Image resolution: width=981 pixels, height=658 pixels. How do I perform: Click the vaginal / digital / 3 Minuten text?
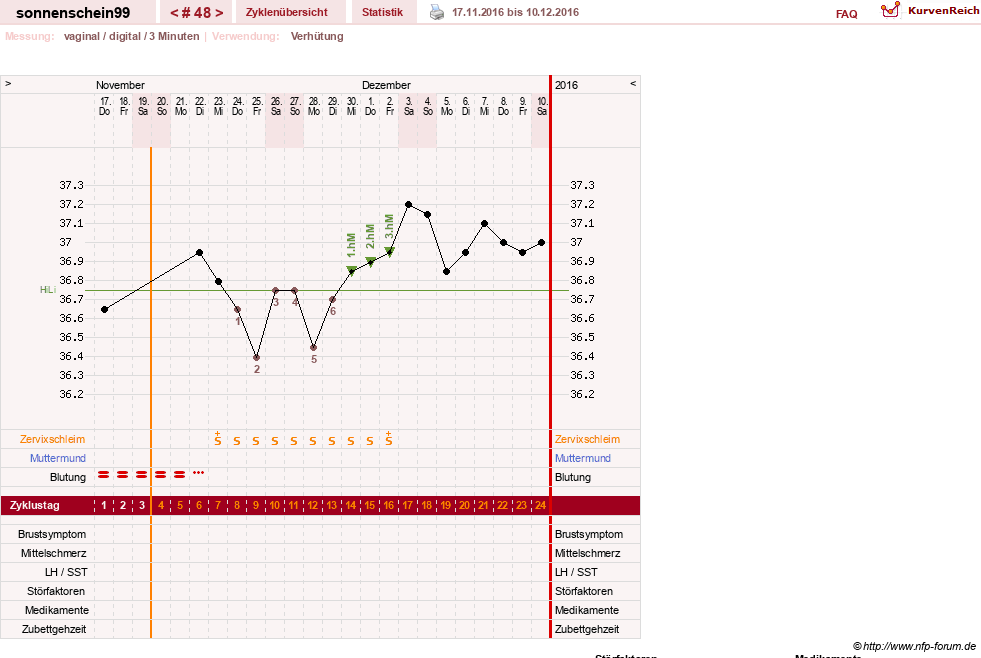tap(131, 36)
